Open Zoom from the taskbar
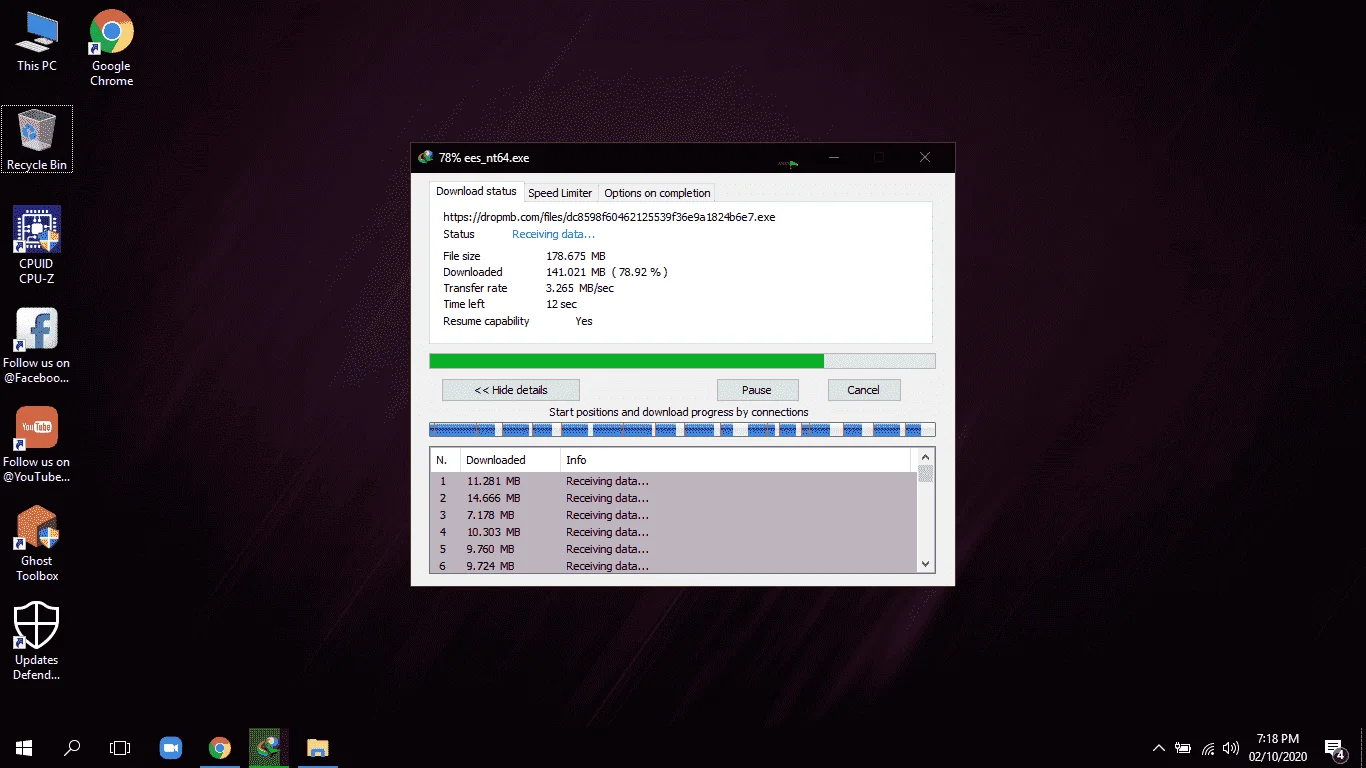1366x768 pixels. 171,747
